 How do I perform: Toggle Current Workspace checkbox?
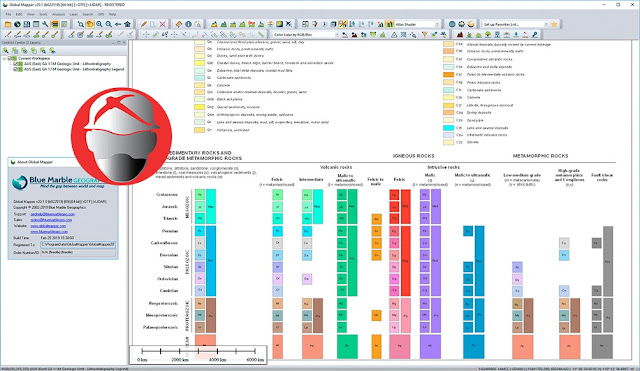(x=9, y=58)
